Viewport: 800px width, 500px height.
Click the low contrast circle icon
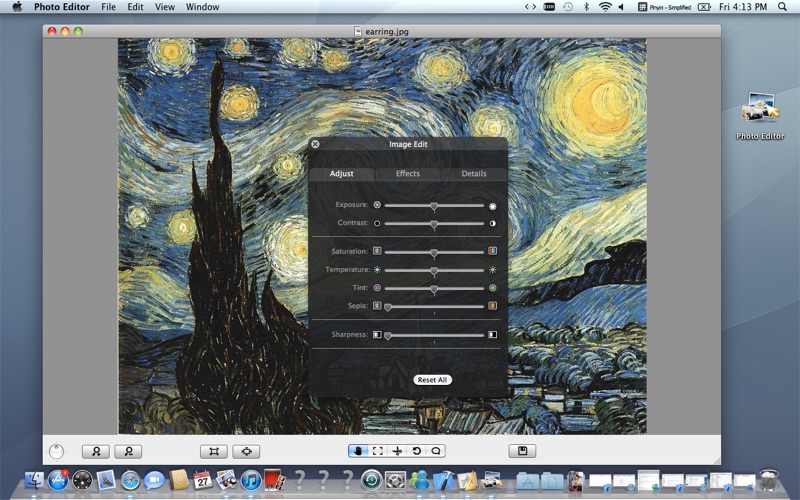point(377,223)
